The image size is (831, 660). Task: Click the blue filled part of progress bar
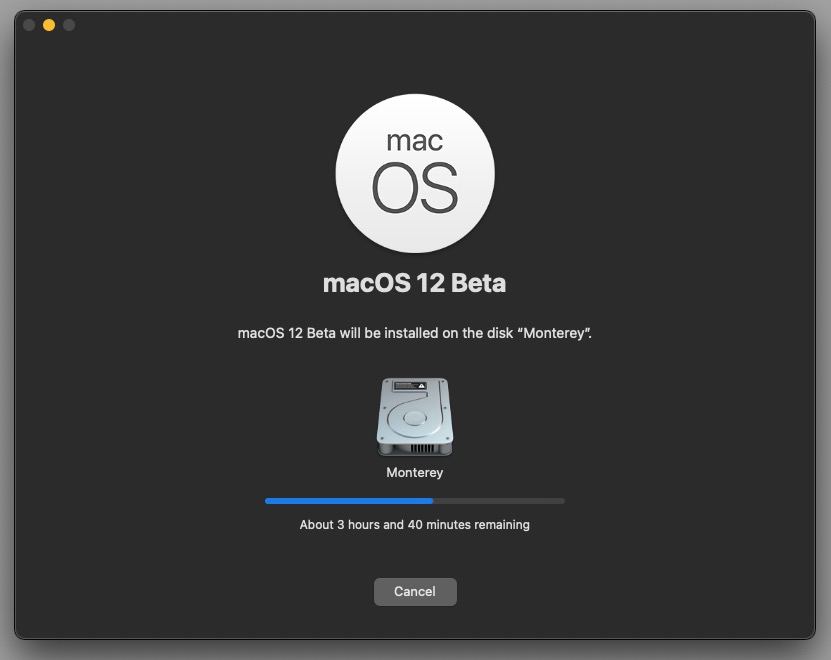[x=349, y=501]
